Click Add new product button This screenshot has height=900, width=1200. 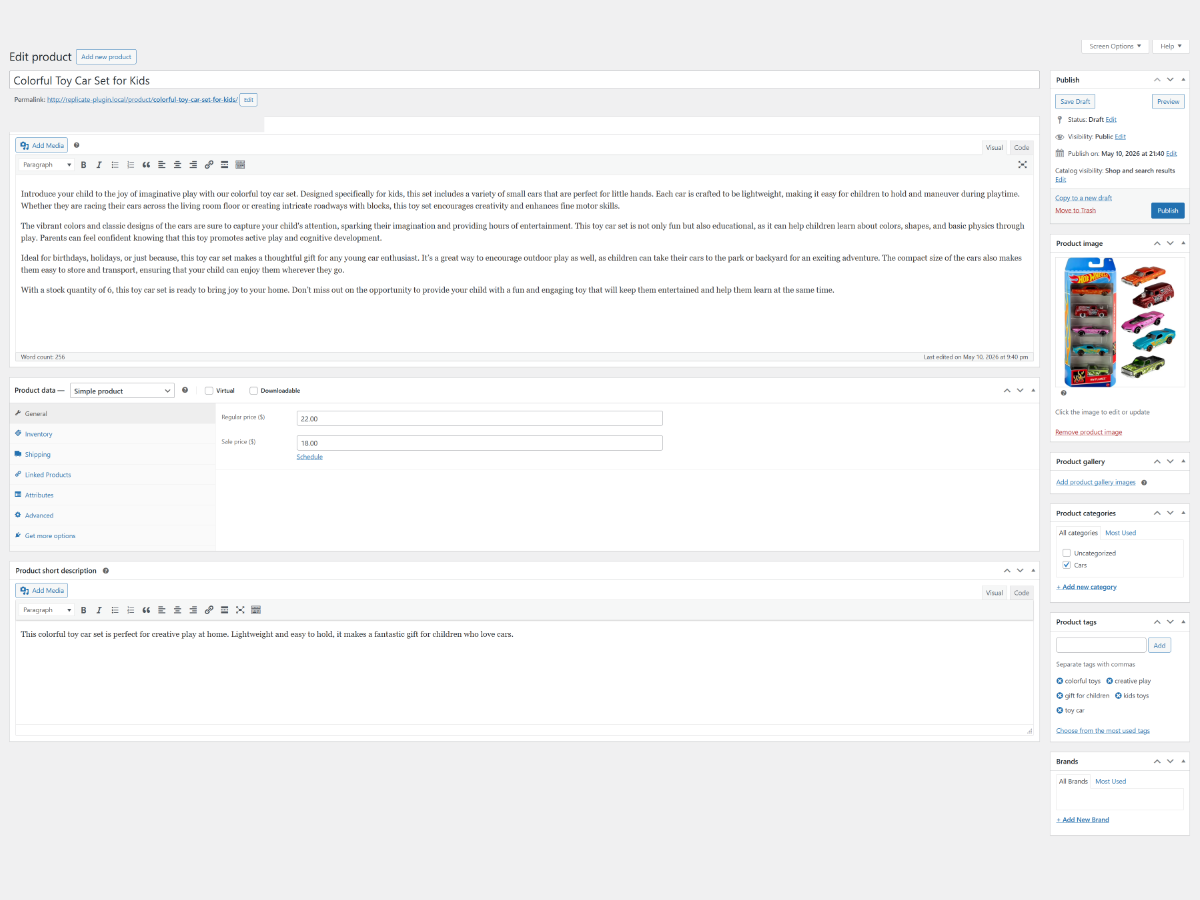[x=106, y=57]
